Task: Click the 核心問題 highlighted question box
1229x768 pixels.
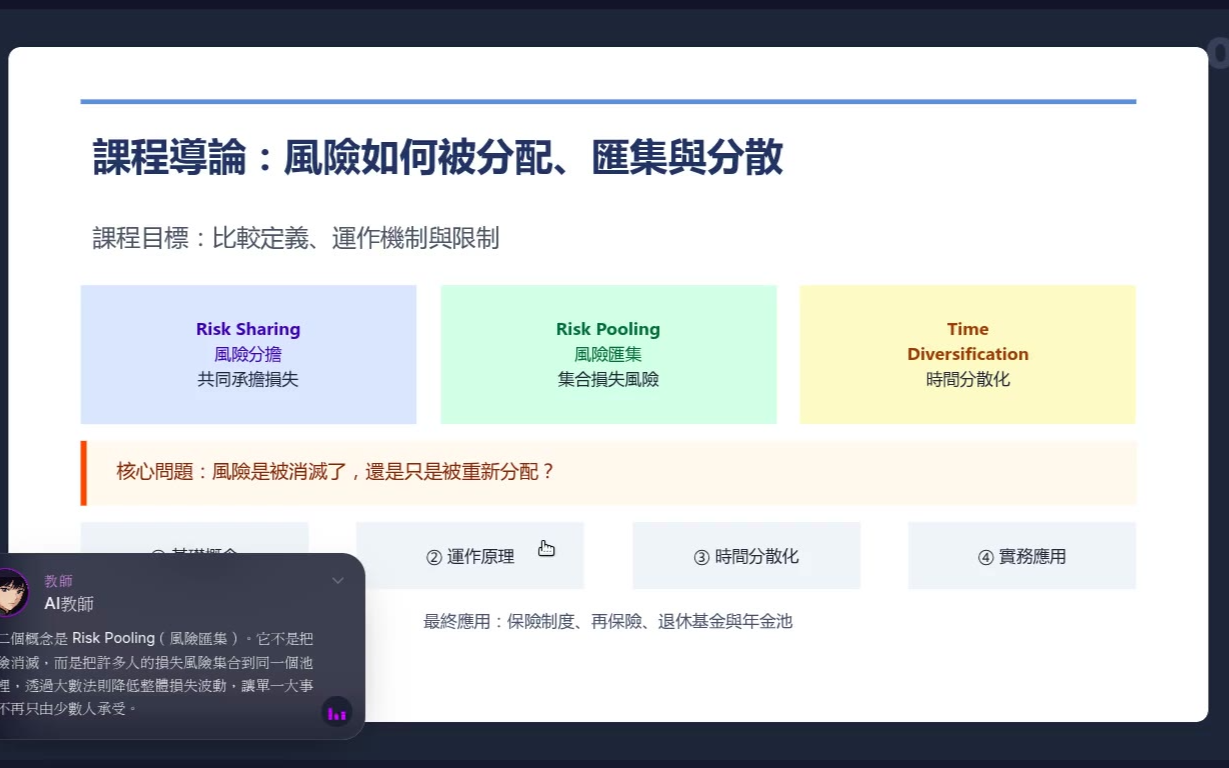Action: click(608, 472)
